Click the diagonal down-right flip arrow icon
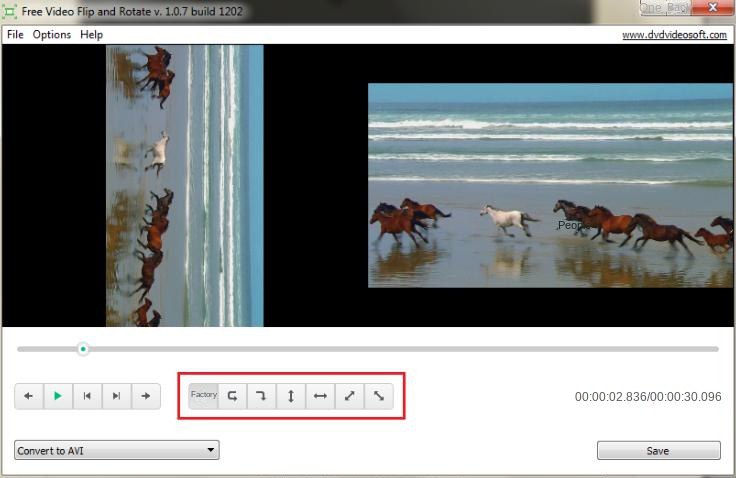The width and height of the screenshot is (736, 478). coord(378,395)
